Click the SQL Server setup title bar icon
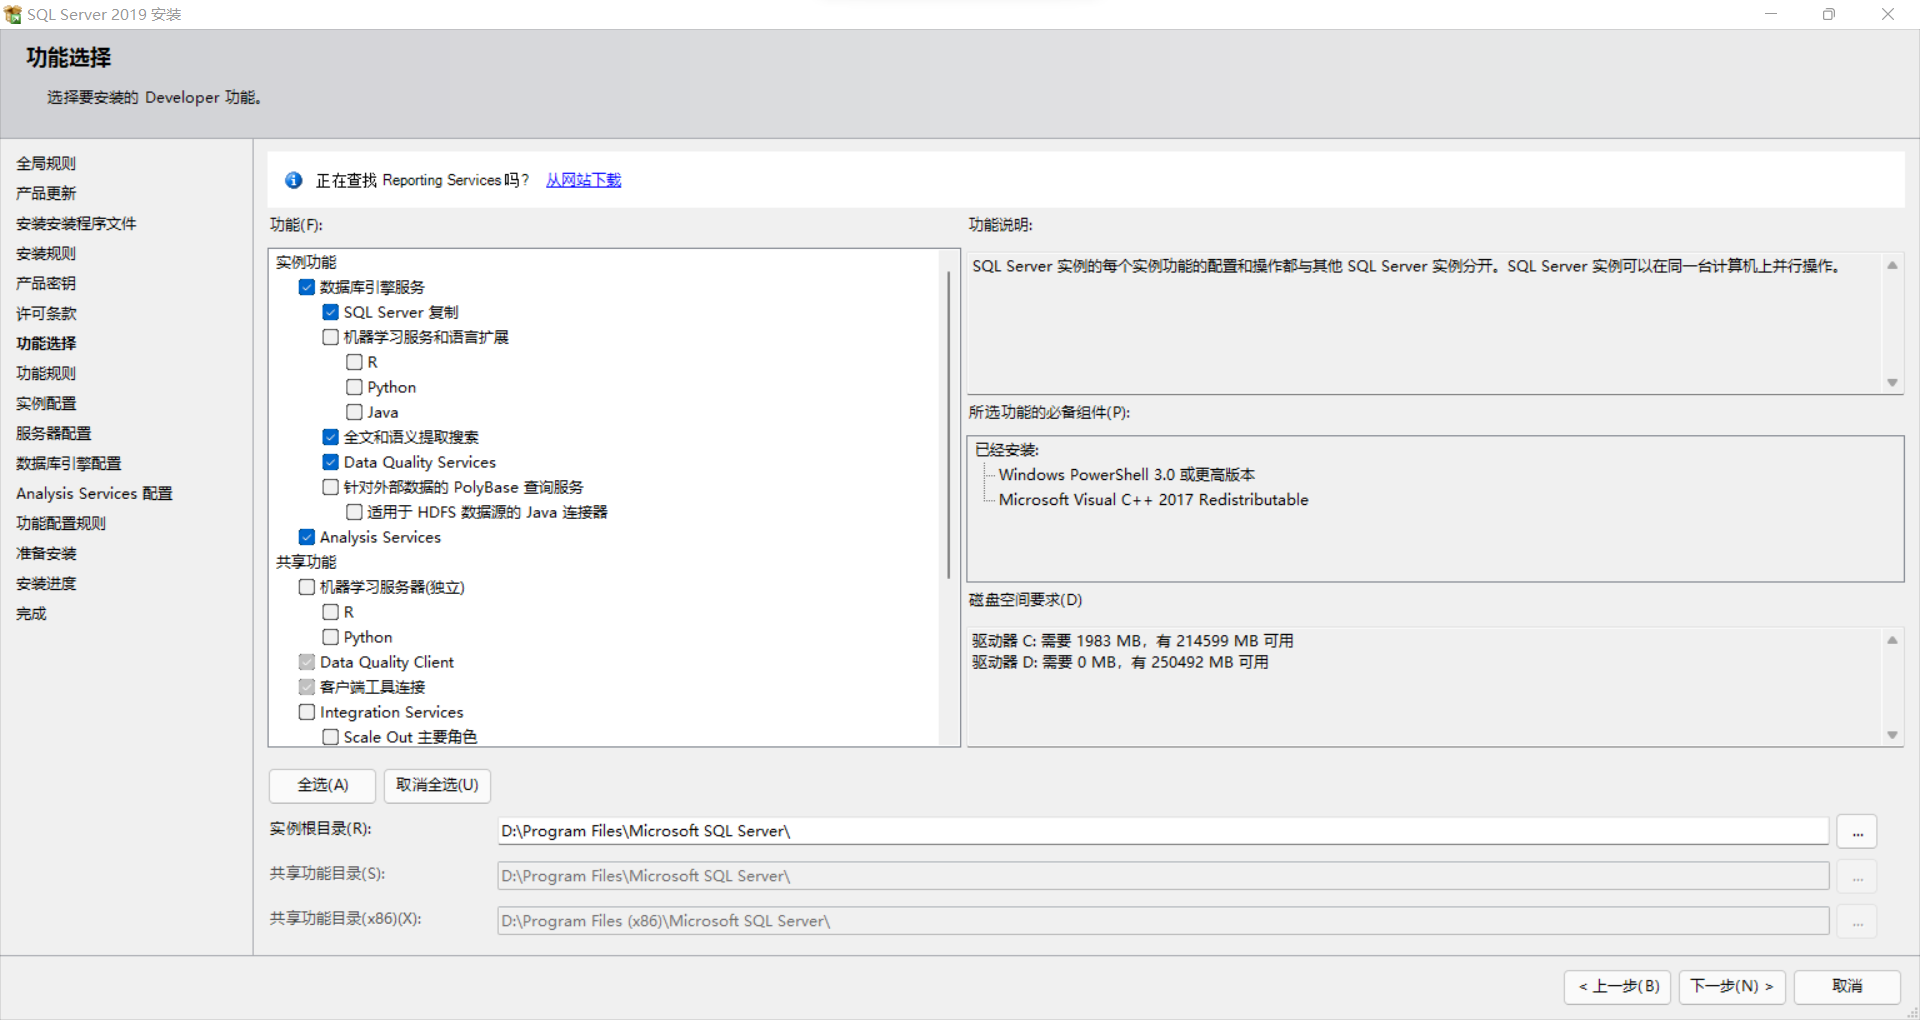Screen dimensions: 1920x1020 13,14
